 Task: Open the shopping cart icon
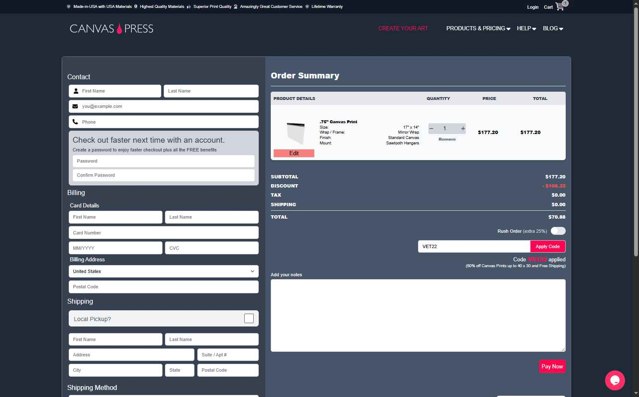point(560,7)
